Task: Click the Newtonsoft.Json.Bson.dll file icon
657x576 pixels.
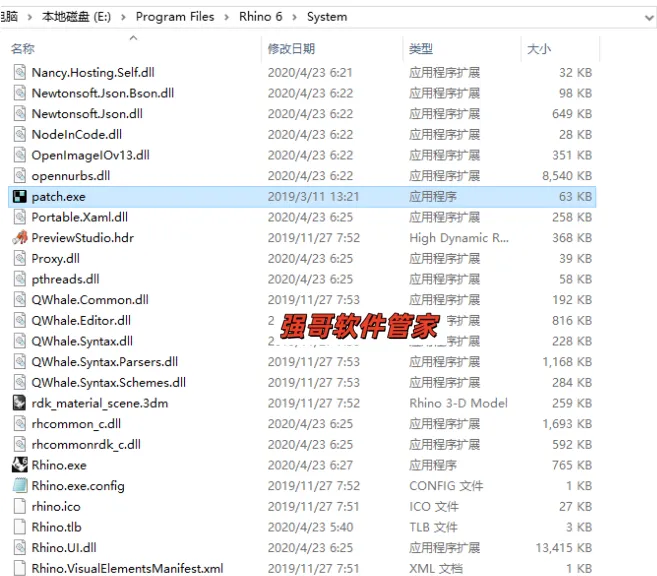Action: coord(20,93)
